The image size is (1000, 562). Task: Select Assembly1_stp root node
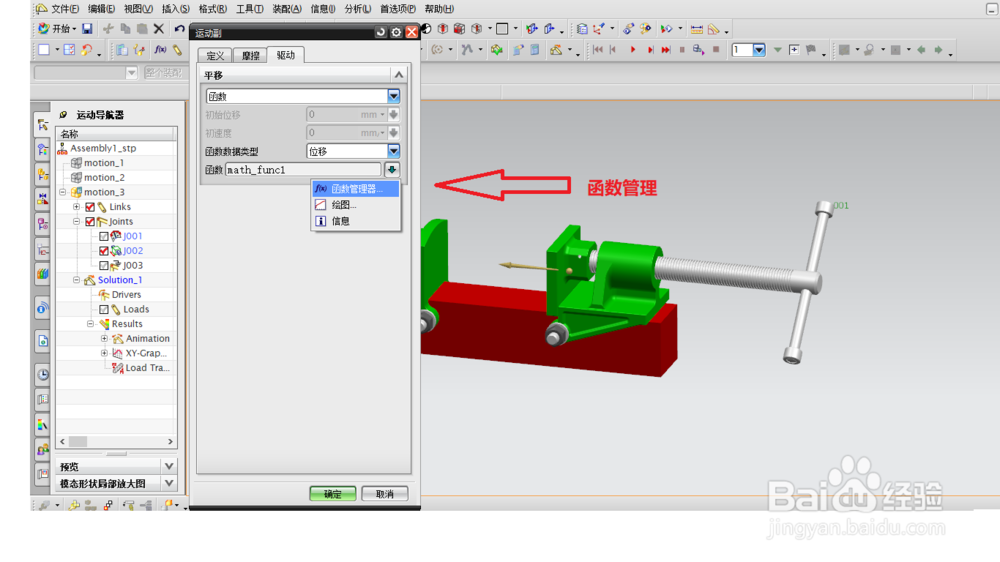(x=103, y=148)
